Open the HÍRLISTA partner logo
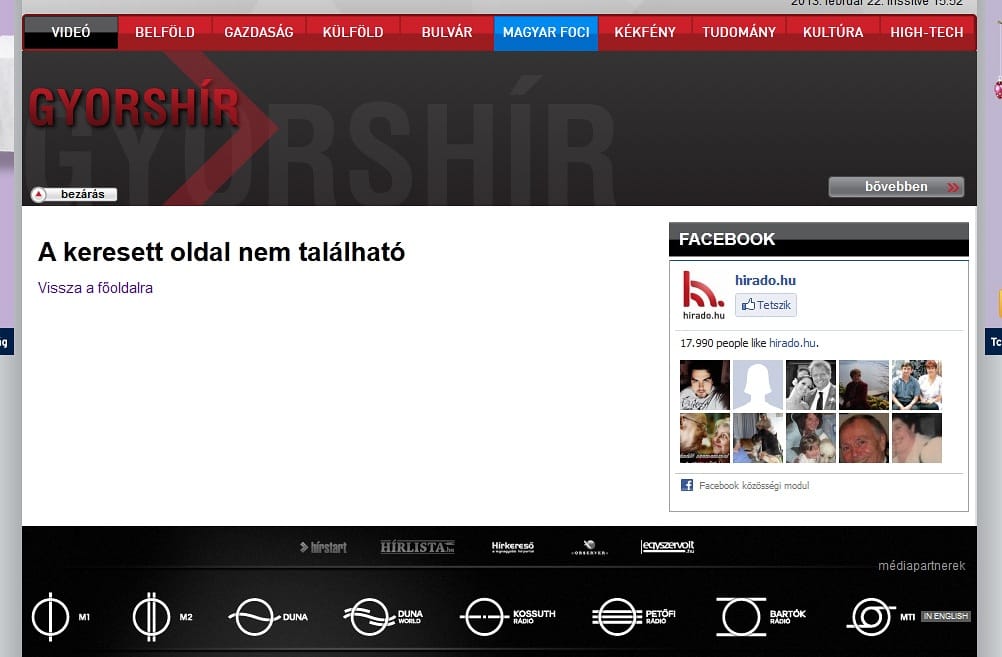The width and height of the screenshot is (1002, 657). (x=417, y=547)
